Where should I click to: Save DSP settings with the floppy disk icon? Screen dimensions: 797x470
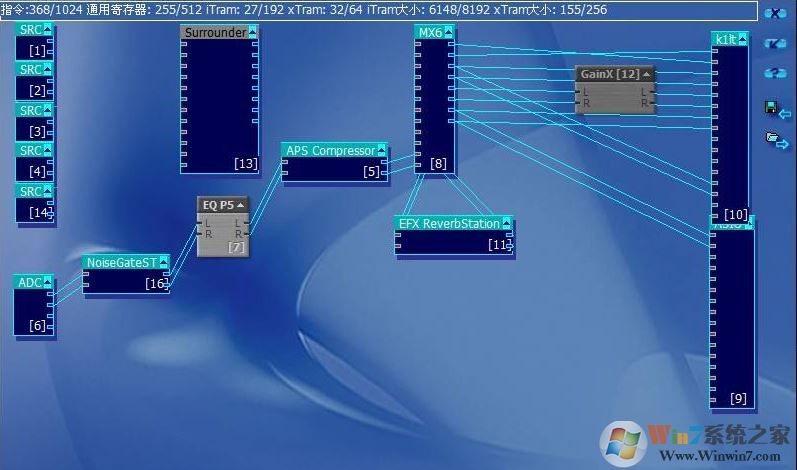(x=774, y=107)
